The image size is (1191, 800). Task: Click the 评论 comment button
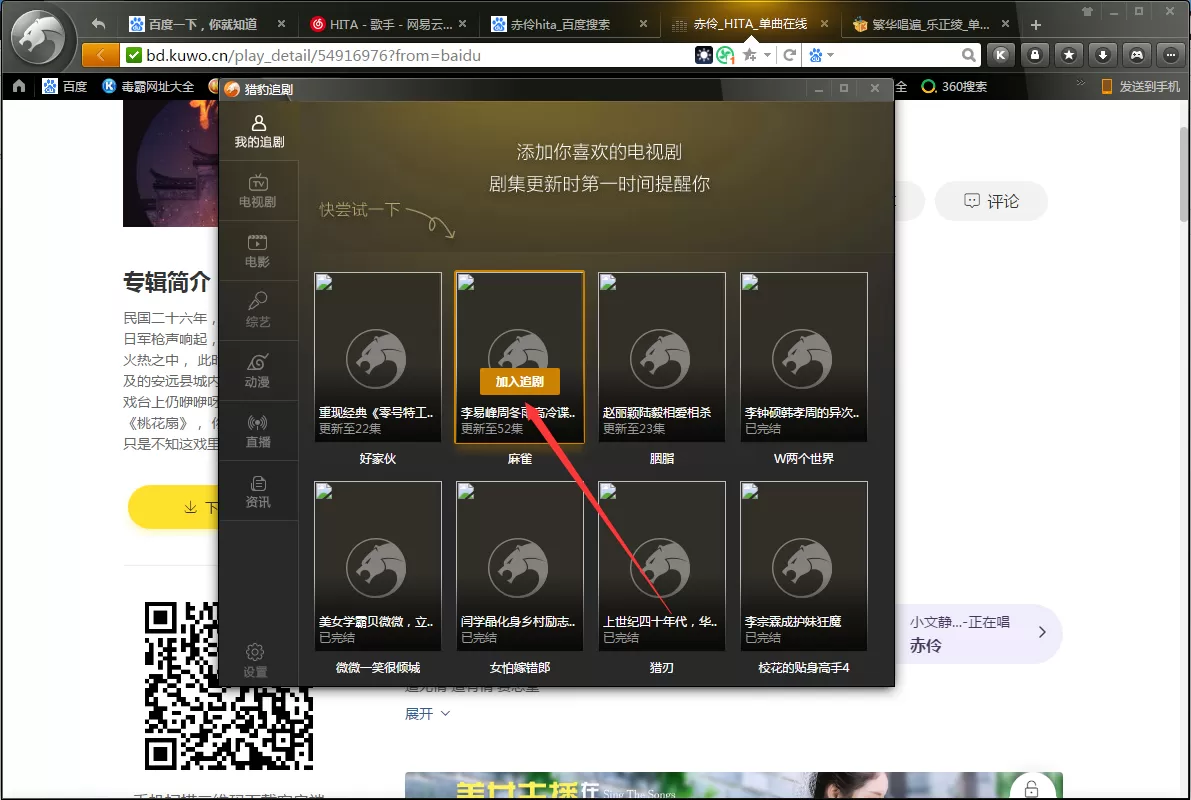991,201
